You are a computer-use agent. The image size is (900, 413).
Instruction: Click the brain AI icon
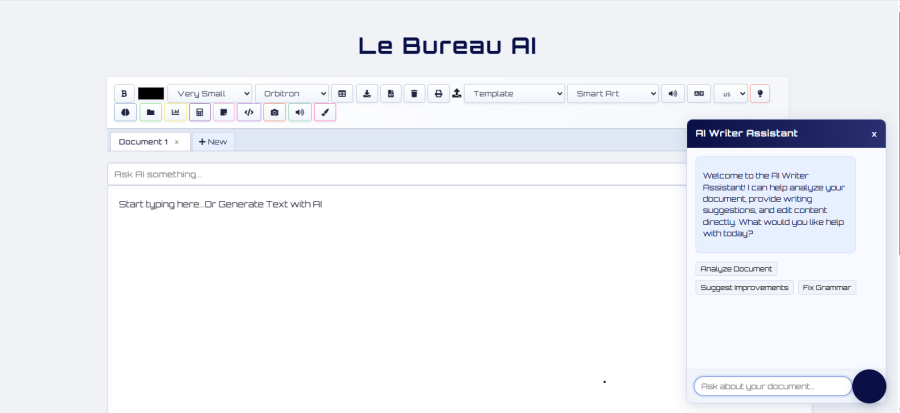click(127, 112)
